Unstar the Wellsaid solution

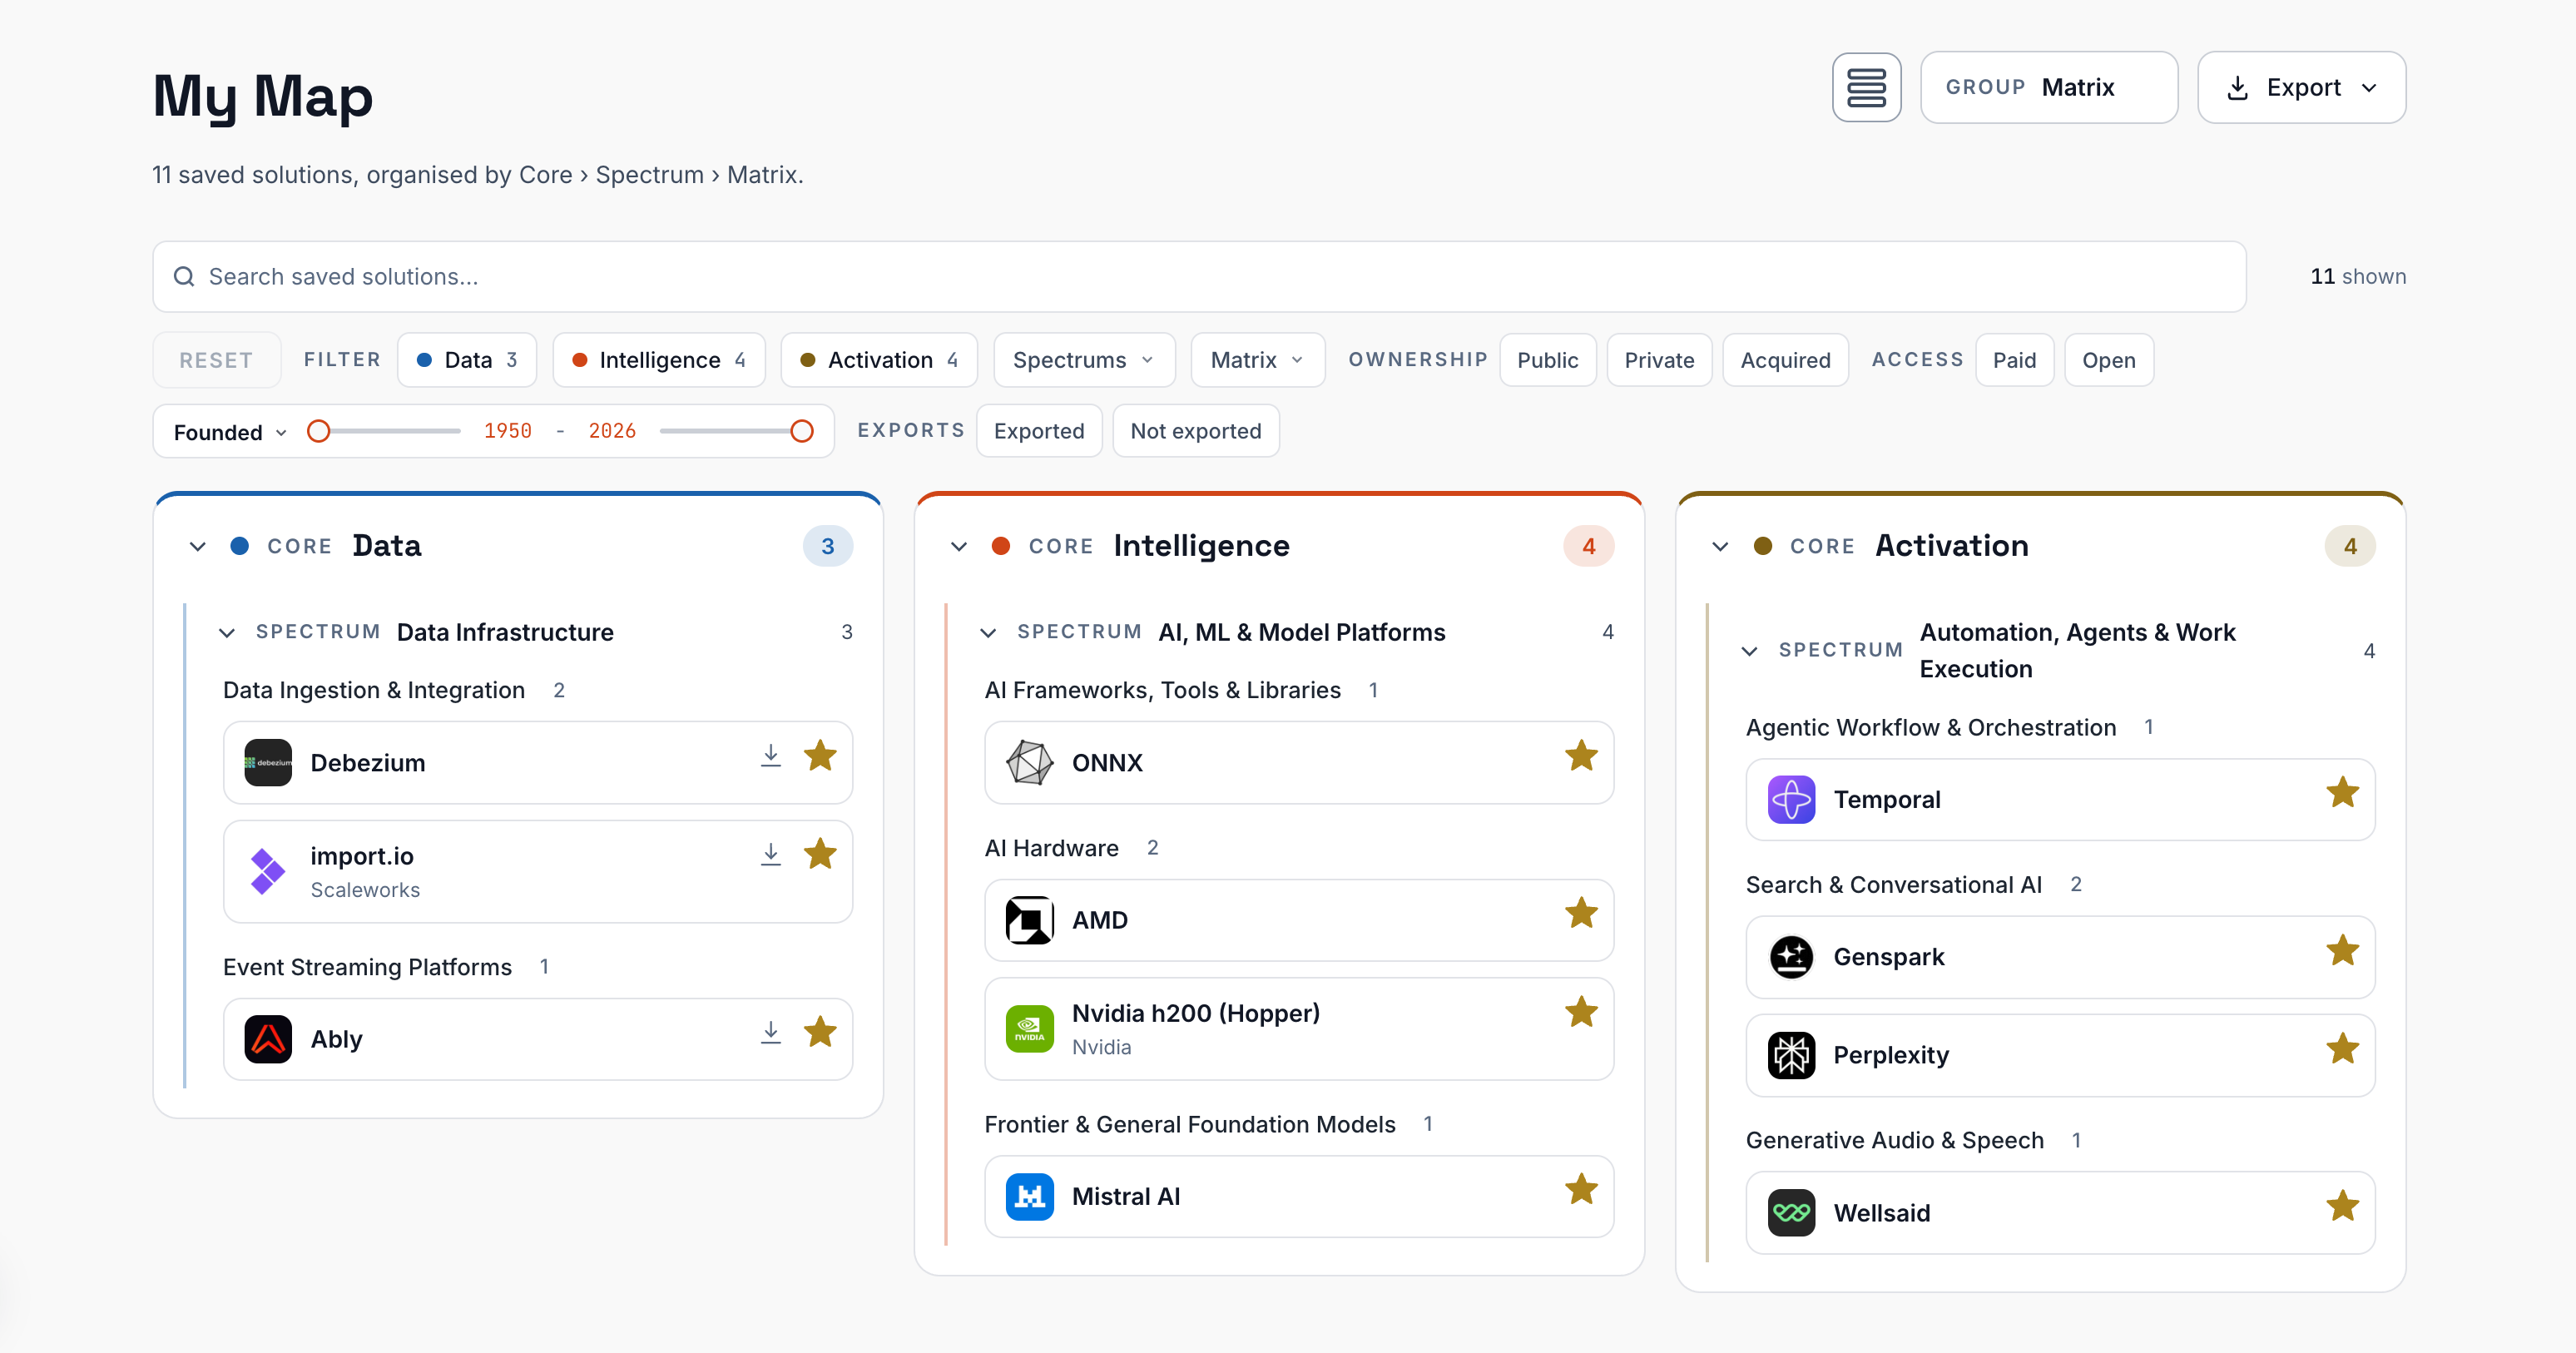2343,1207
